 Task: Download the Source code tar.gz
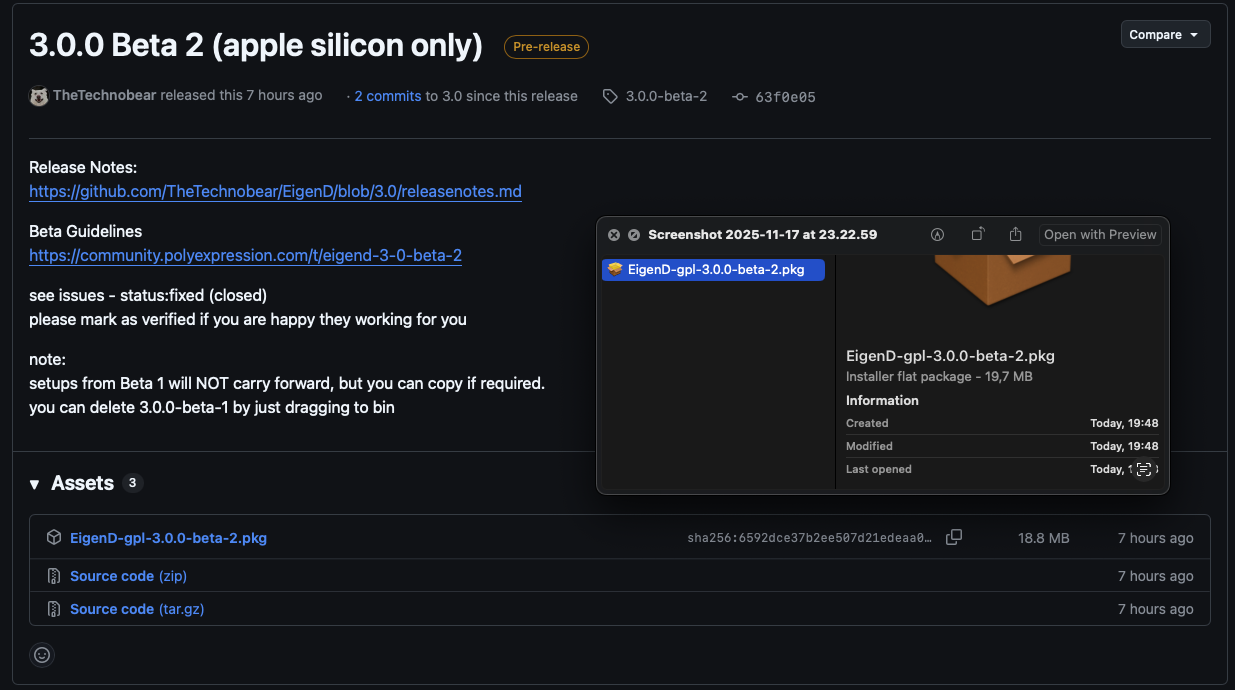(x=137, y=609)
